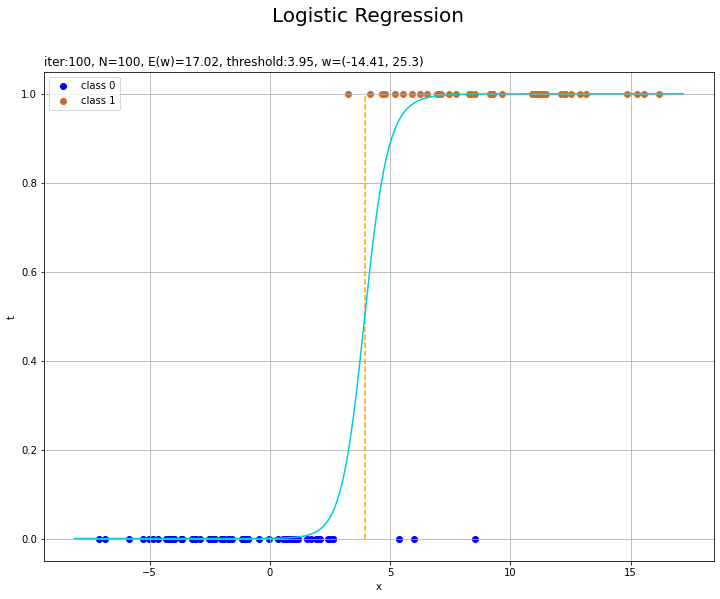The image size is (720, 599).
Task: Select the "class 0" legend label
Action: click(98, 86)
